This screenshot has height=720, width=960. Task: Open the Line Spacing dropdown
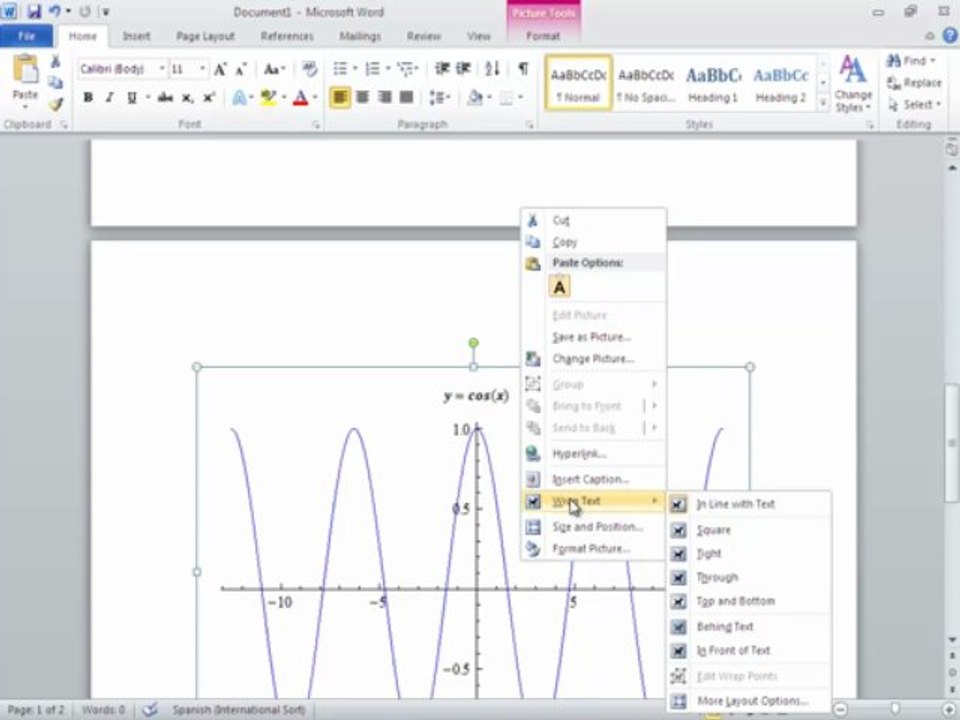[x=440, y=97]
